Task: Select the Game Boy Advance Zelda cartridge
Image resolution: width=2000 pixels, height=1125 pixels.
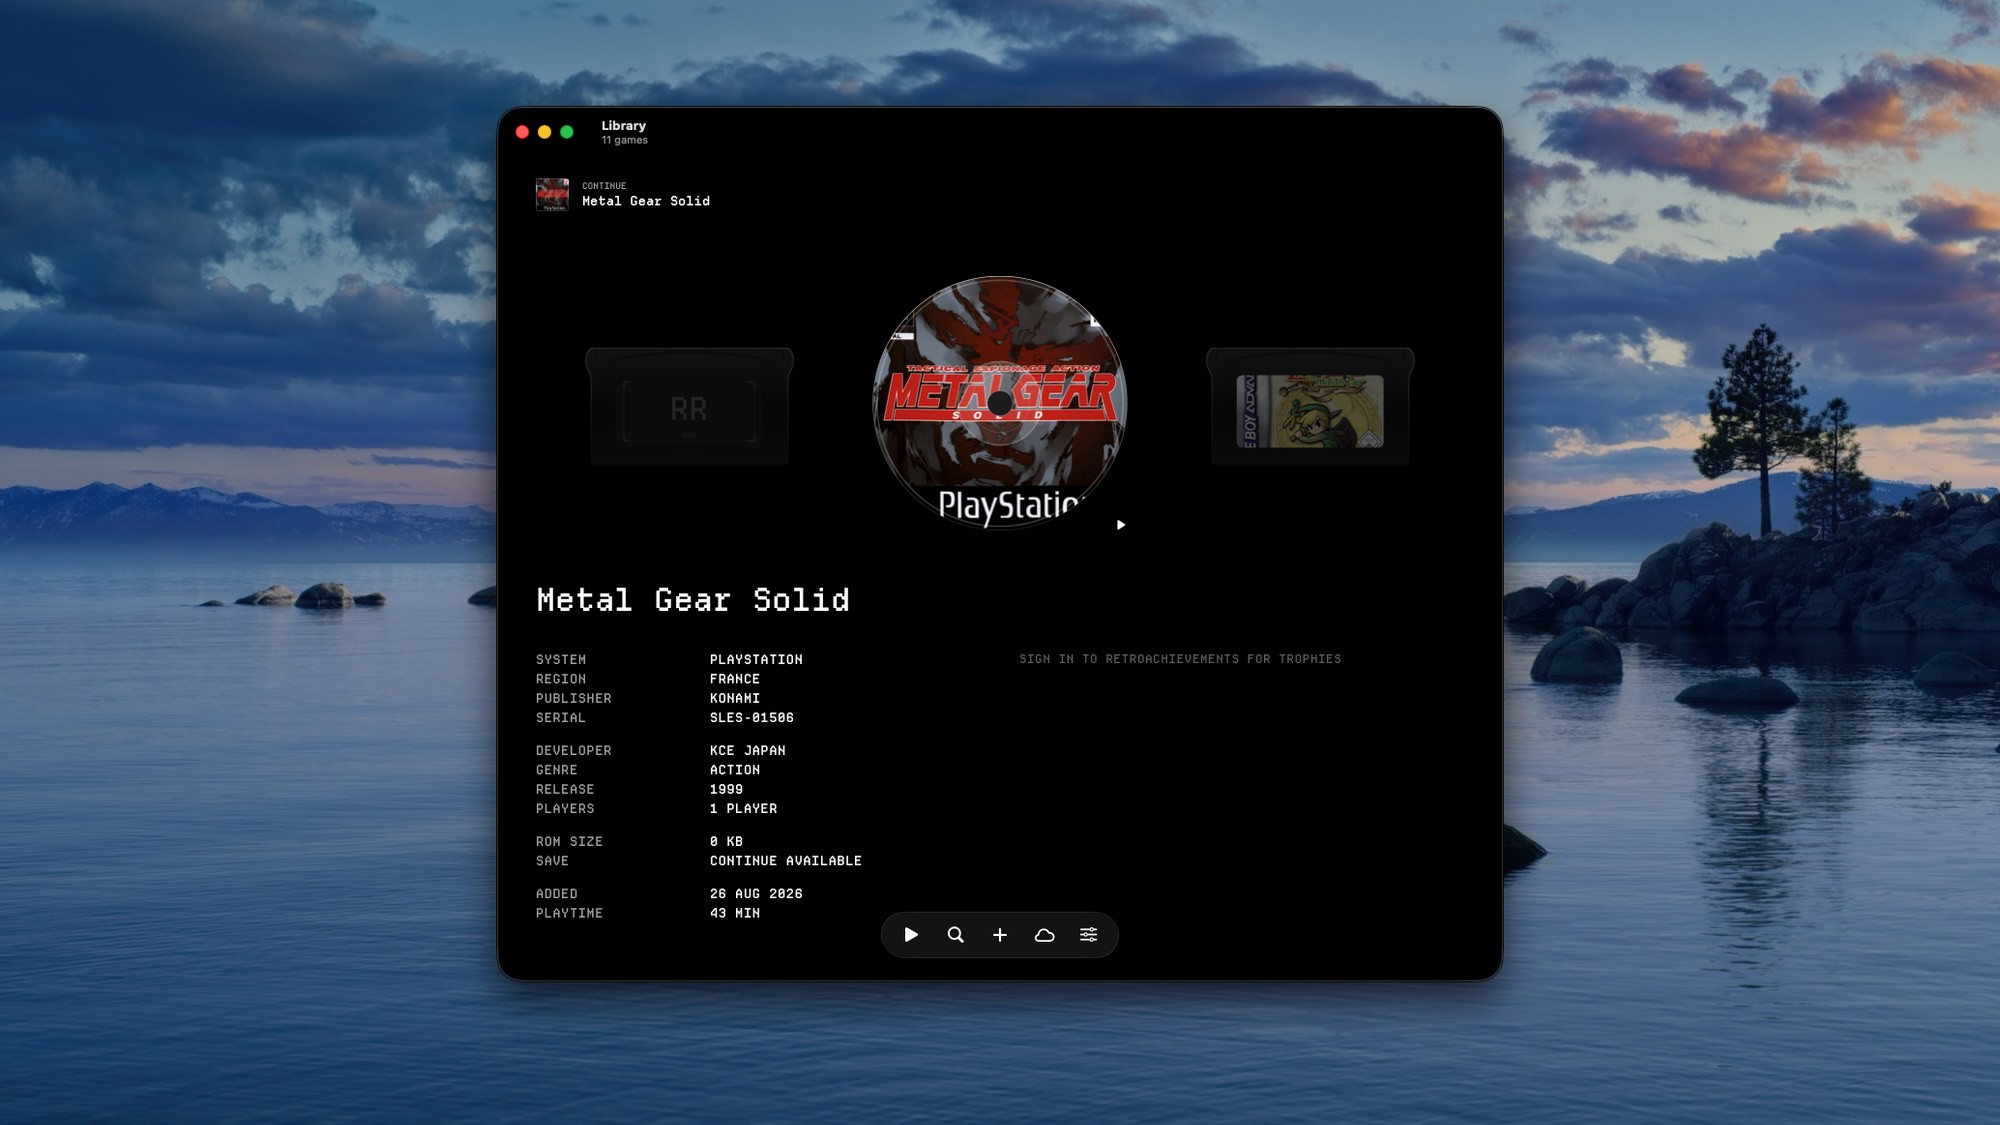Action: 1310,406
